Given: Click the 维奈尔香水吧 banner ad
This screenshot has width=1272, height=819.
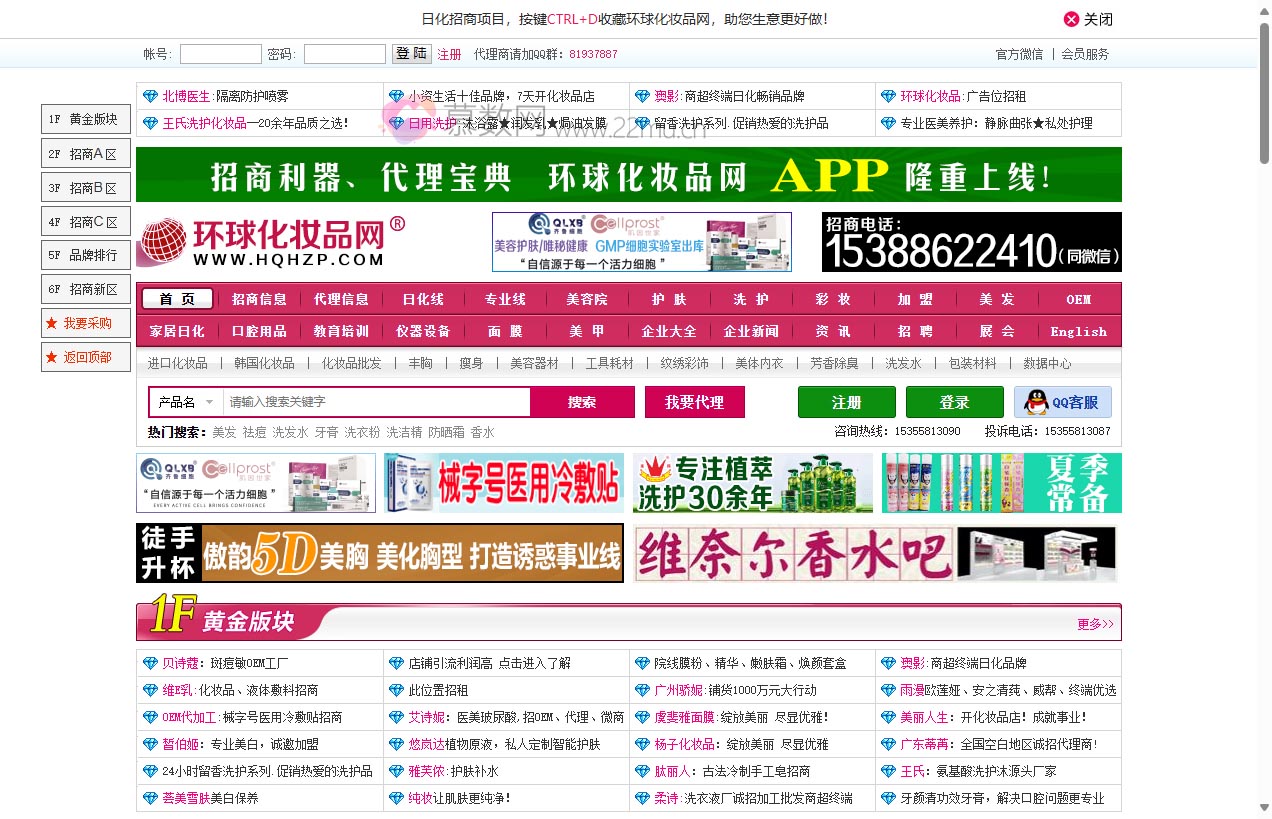Looking at the screenshot, I should (875, 553).
